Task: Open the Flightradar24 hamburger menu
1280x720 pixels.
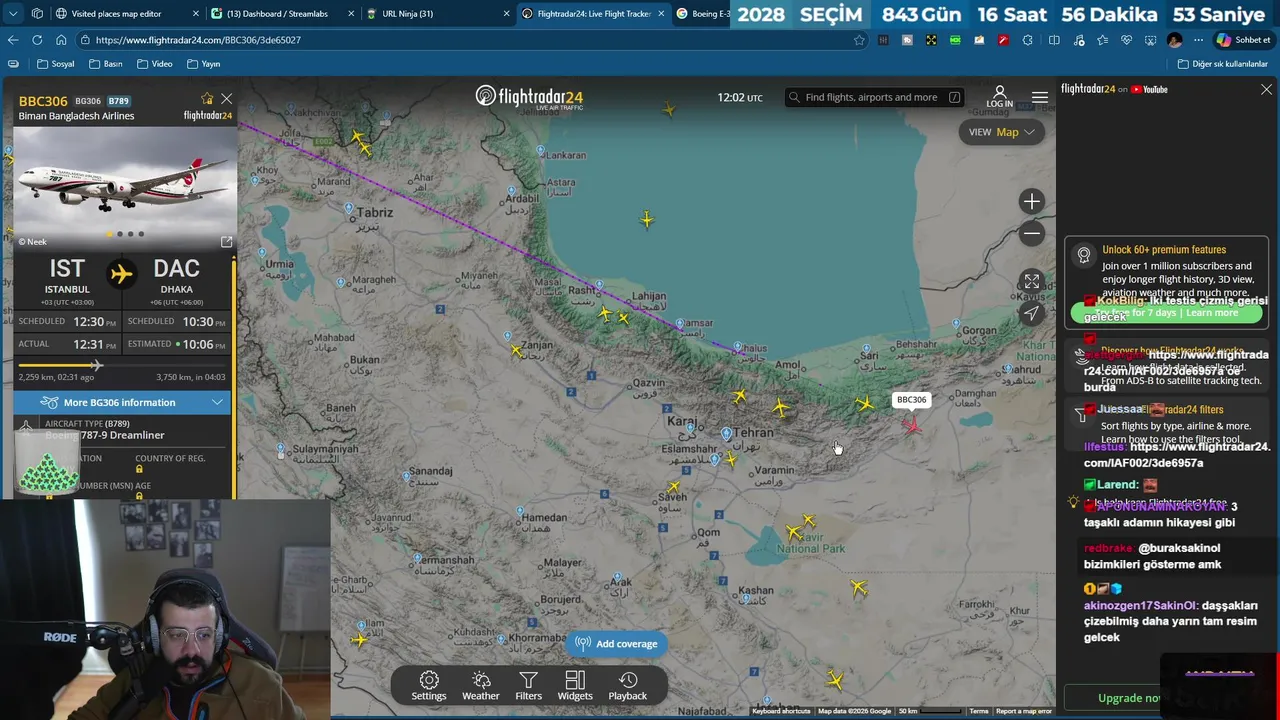Action: coord(1040,97)
